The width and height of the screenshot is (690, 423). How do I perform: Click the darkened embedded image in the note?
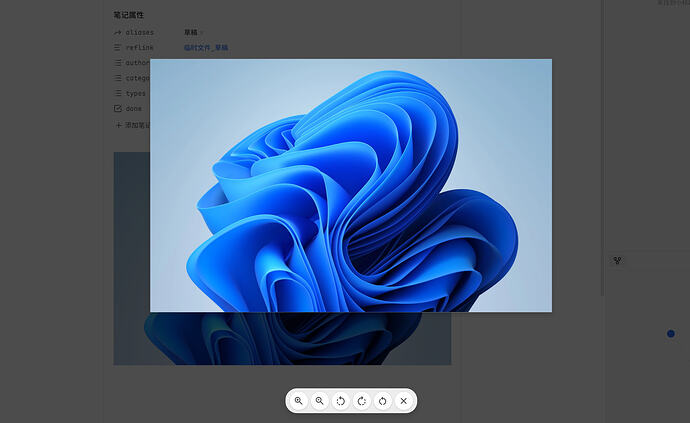pos(282,338)
